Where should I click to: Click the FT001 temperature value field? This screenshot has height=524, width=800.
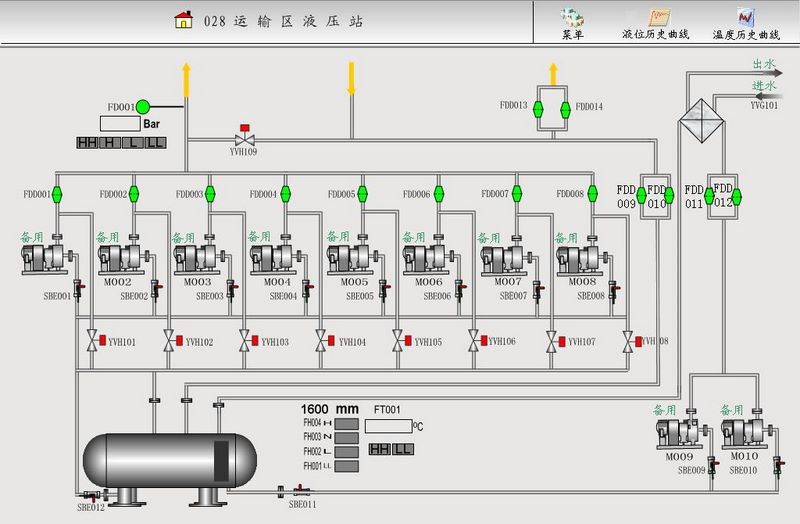[x=388, y=426]
